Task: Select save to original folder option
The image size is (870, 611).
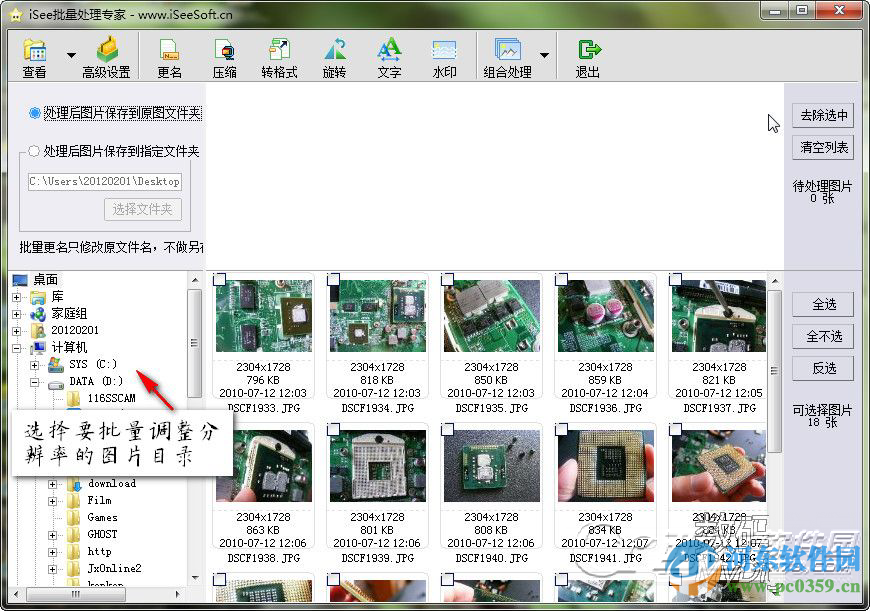Action: pyautogui.click(x=32, y=112)
